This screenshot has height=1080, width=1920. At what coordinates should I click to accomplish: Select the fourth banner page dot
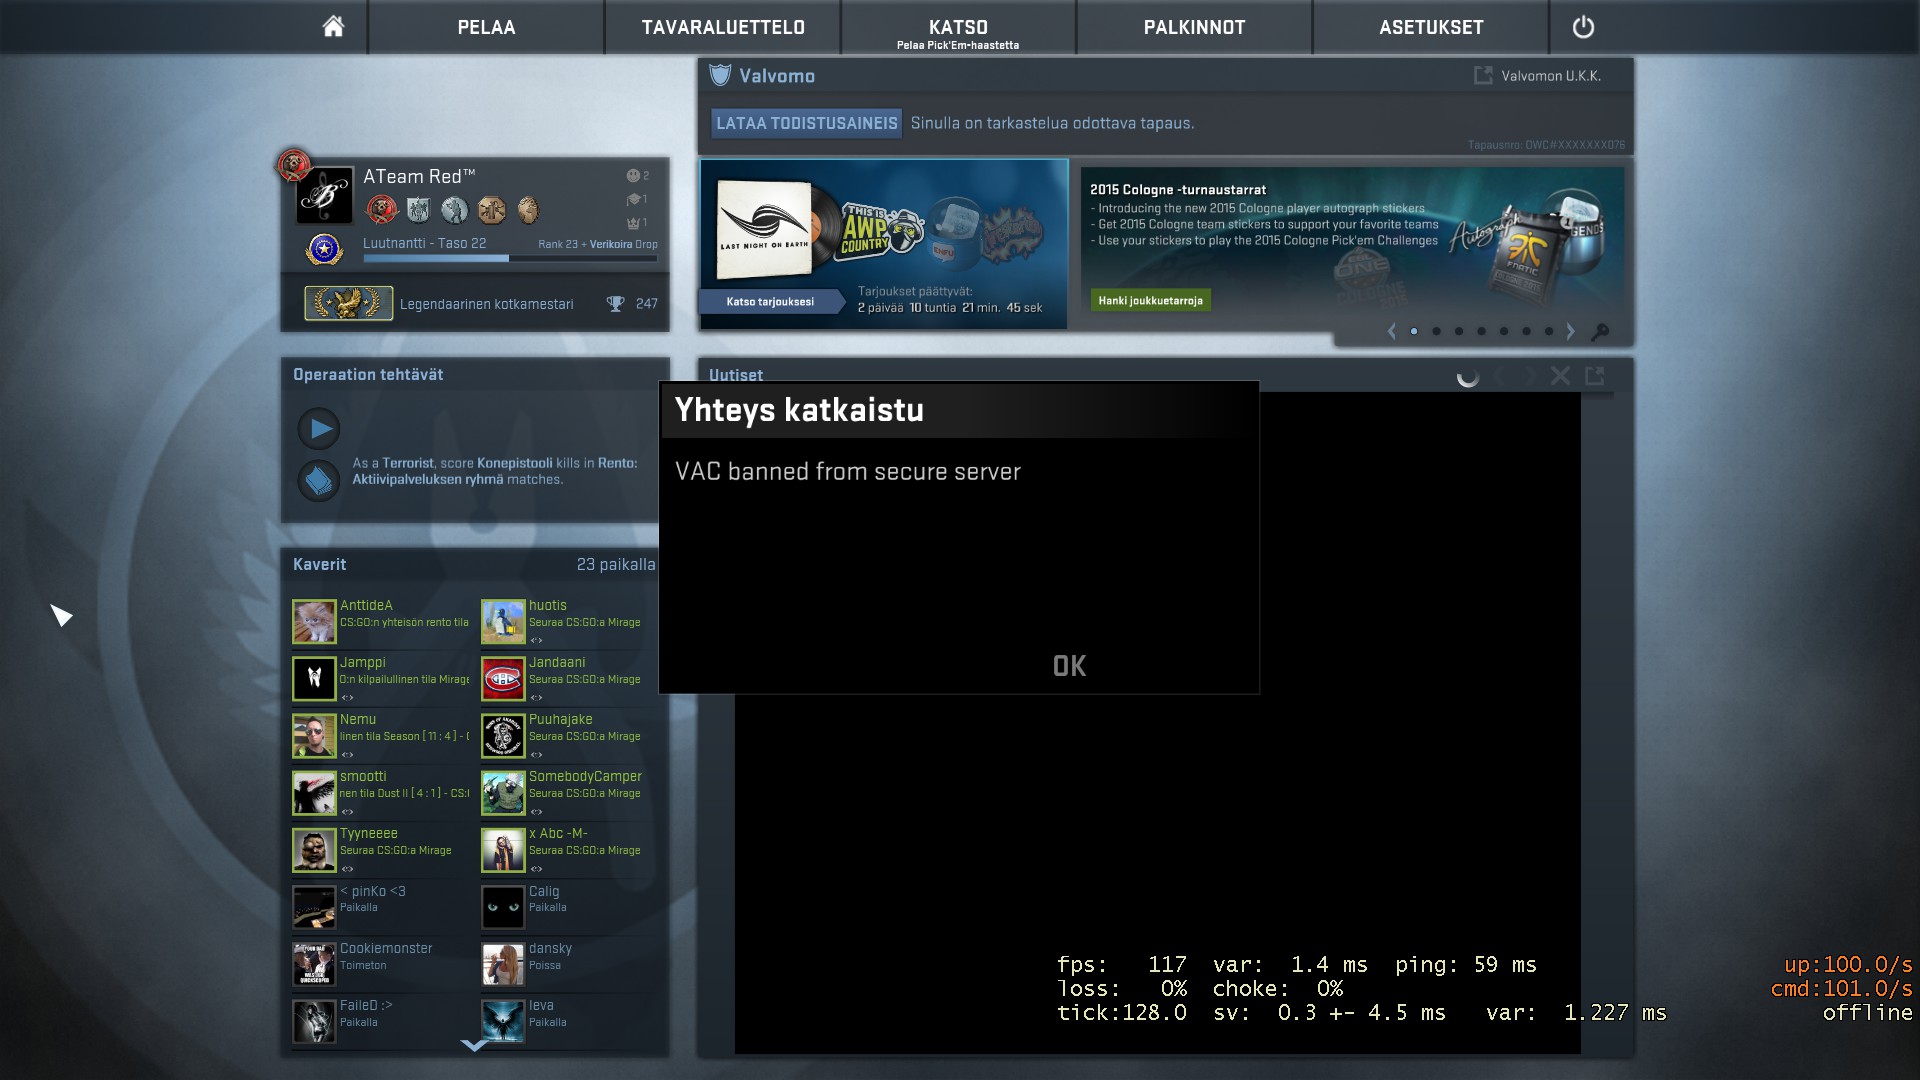(x=1481, y=331)
